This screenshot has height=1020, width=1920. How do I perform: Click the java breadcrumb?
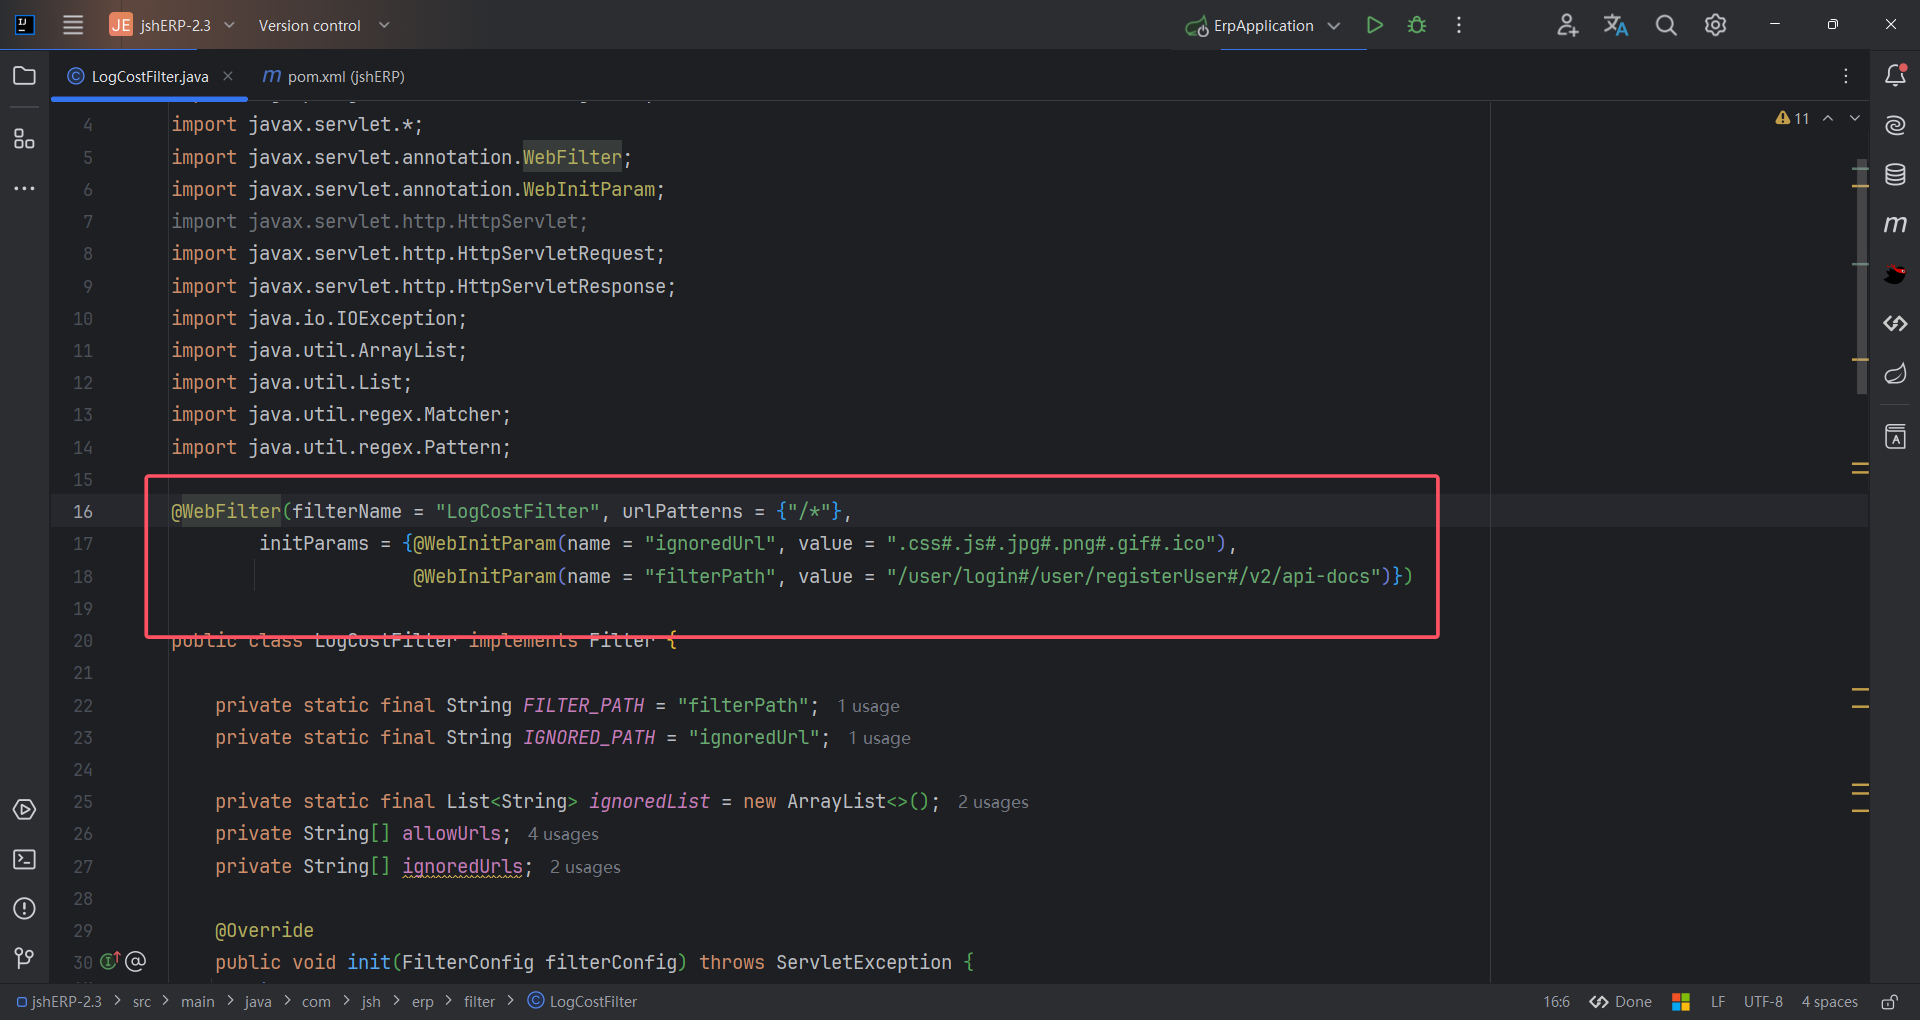pyautogui.click(x=258, y=1001)
